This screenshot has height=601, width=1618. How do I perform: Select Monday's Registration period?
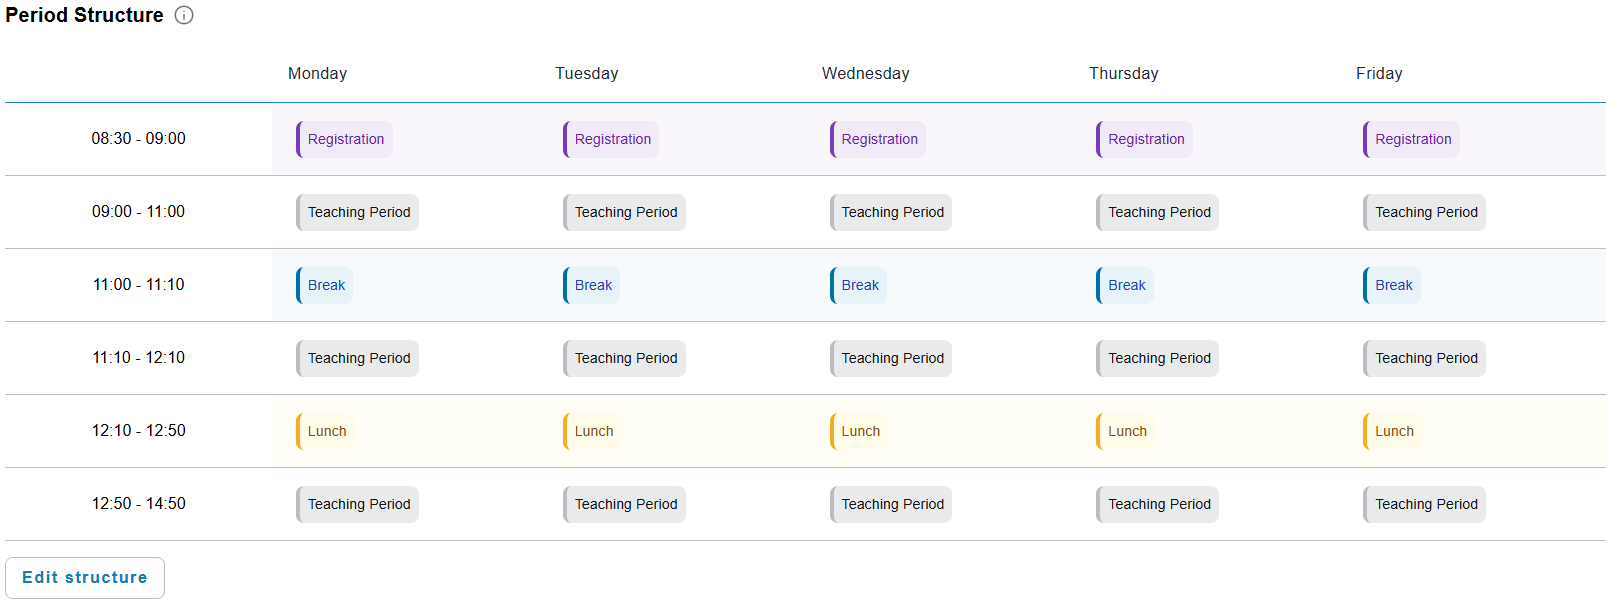click(344, 139)
